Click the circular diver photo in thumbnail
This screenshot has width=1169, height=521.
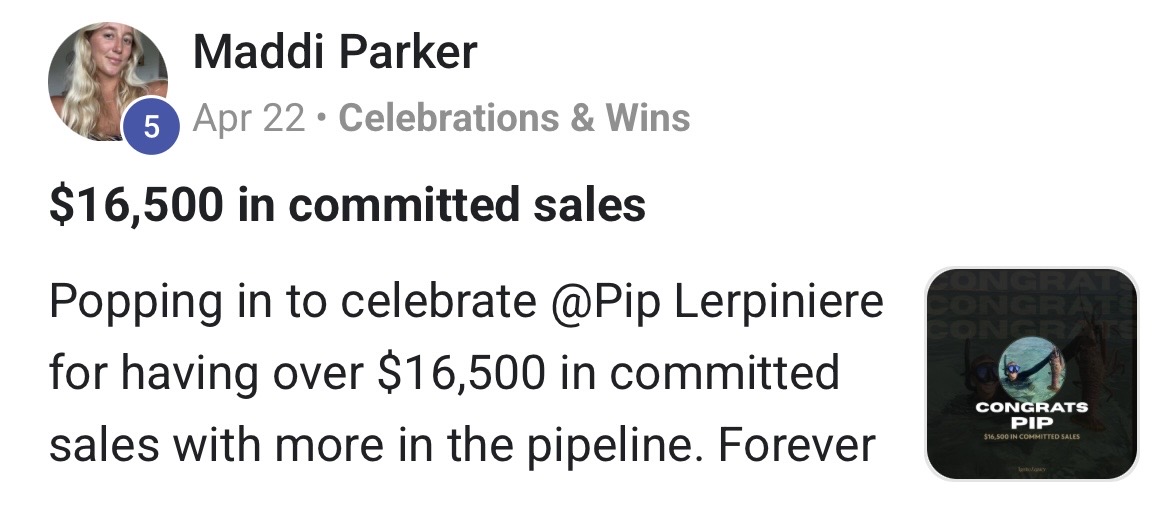coord(1032,369)
